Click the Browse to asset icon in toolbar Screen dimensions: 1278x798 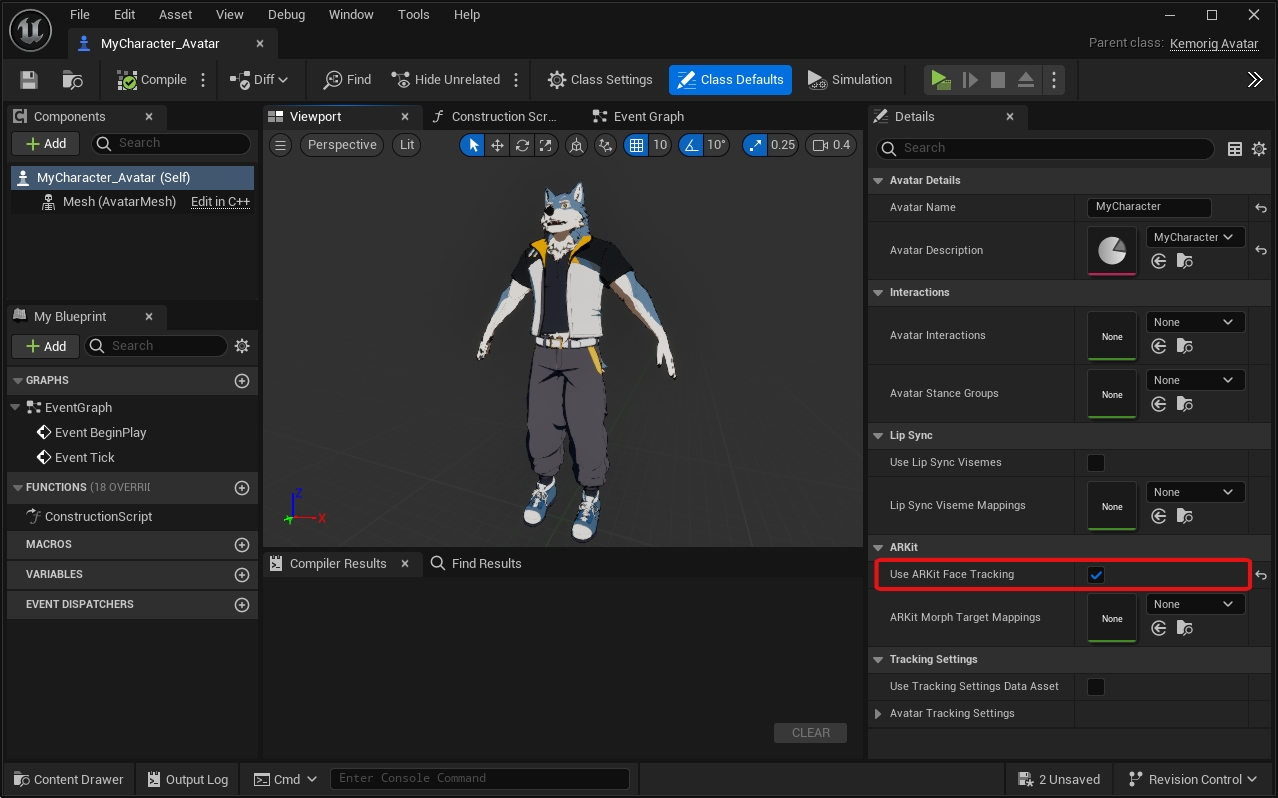(72, 80)
